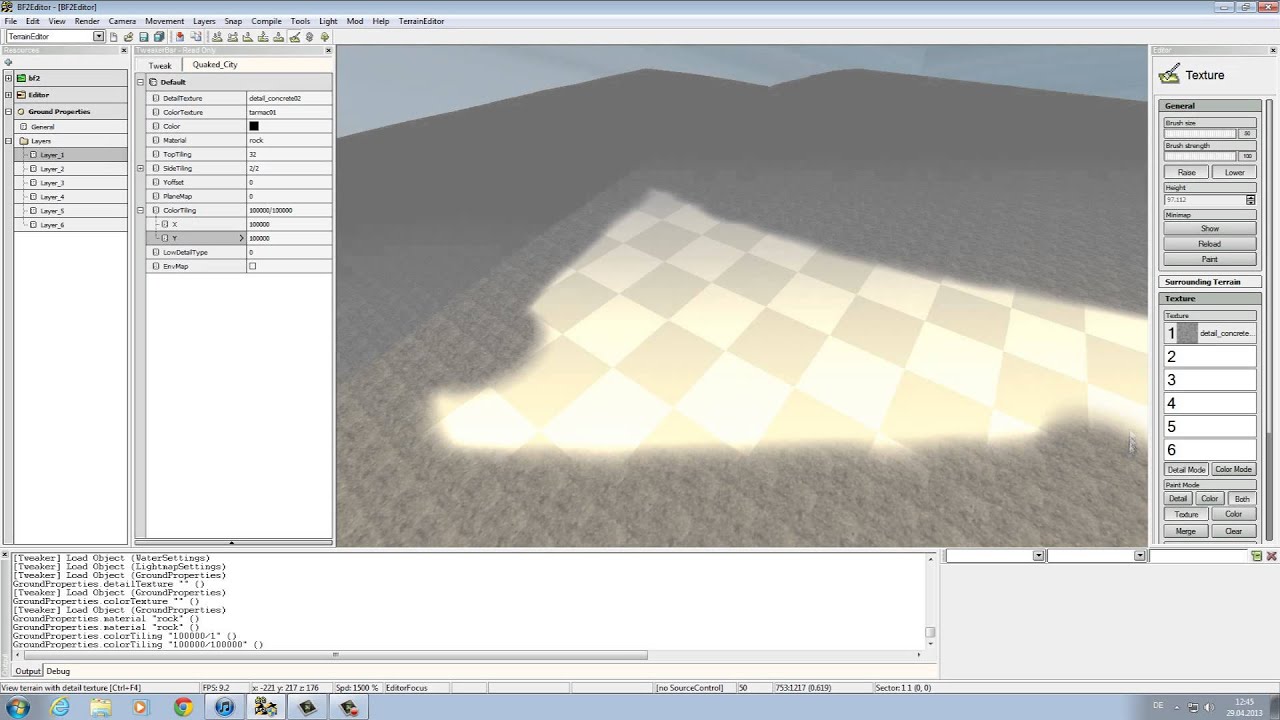The height and width of the screenshot is (720, 1280).
Task: Open Windows Media Player from taskbar
Action: (140, 707)
